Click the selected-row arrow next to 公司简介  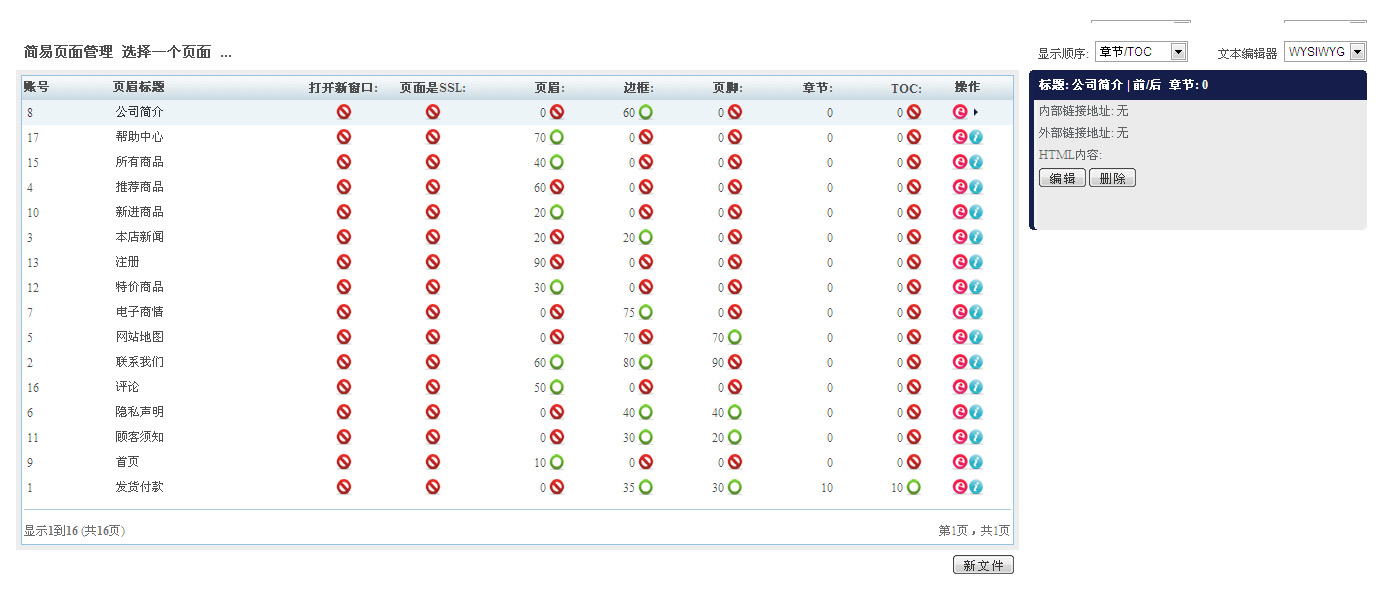(976, 112)
